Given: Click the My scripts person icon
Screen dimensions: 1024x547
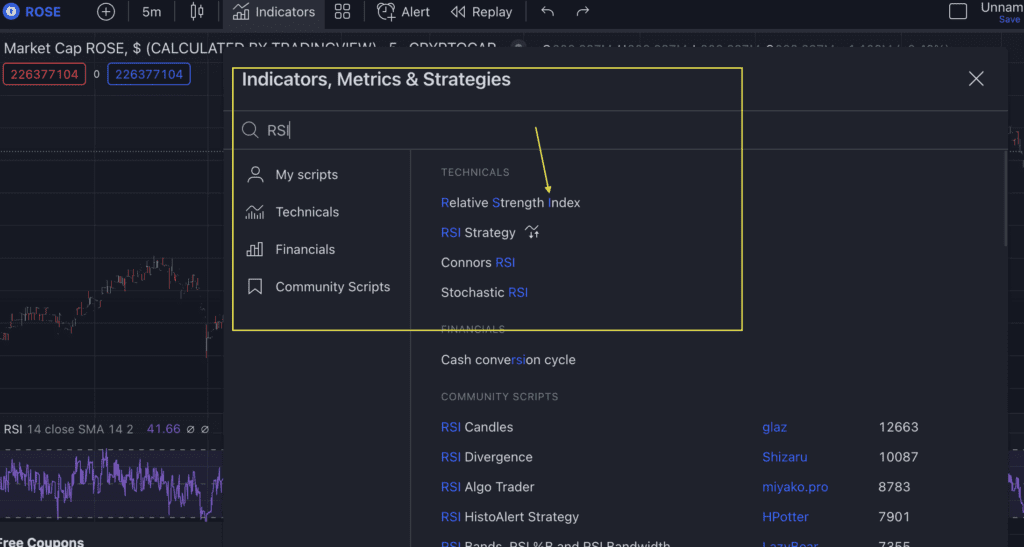Looking at the screenshot, I should tap(255, 174).
